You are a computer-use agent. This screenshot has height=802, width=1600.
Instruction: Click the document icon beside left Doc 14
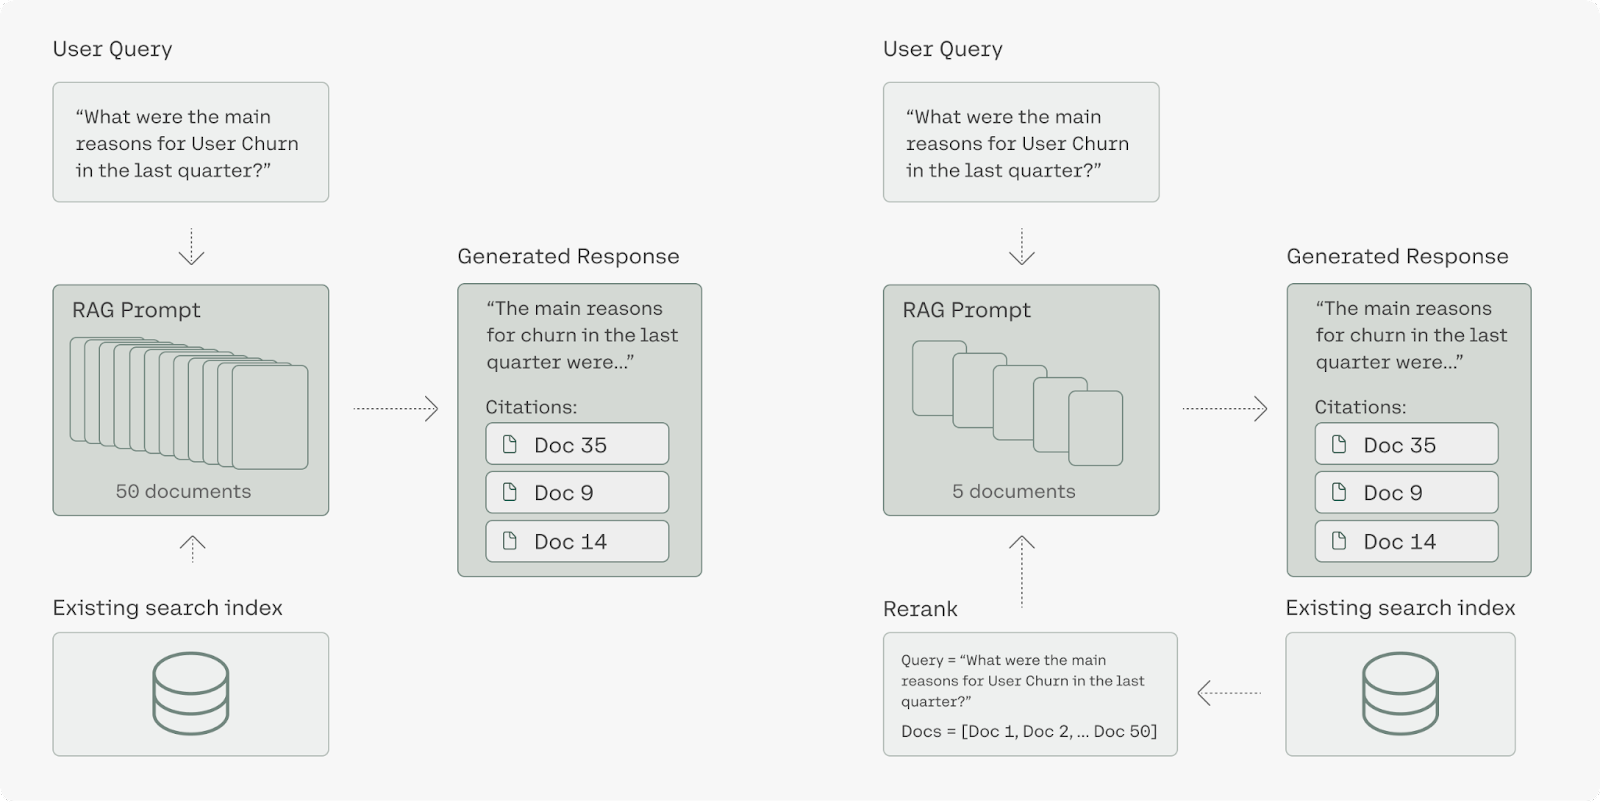510,541
